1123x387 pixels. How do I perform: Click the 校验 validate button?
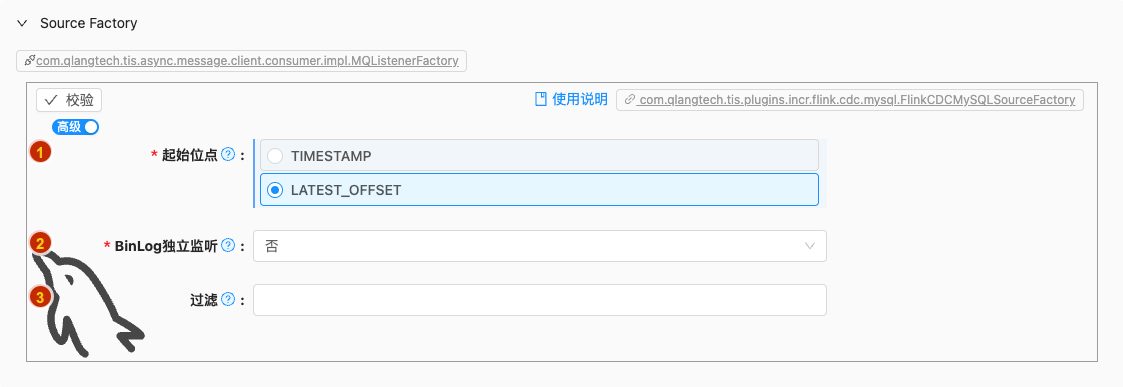pyautogui.click(x=69, y=100)
